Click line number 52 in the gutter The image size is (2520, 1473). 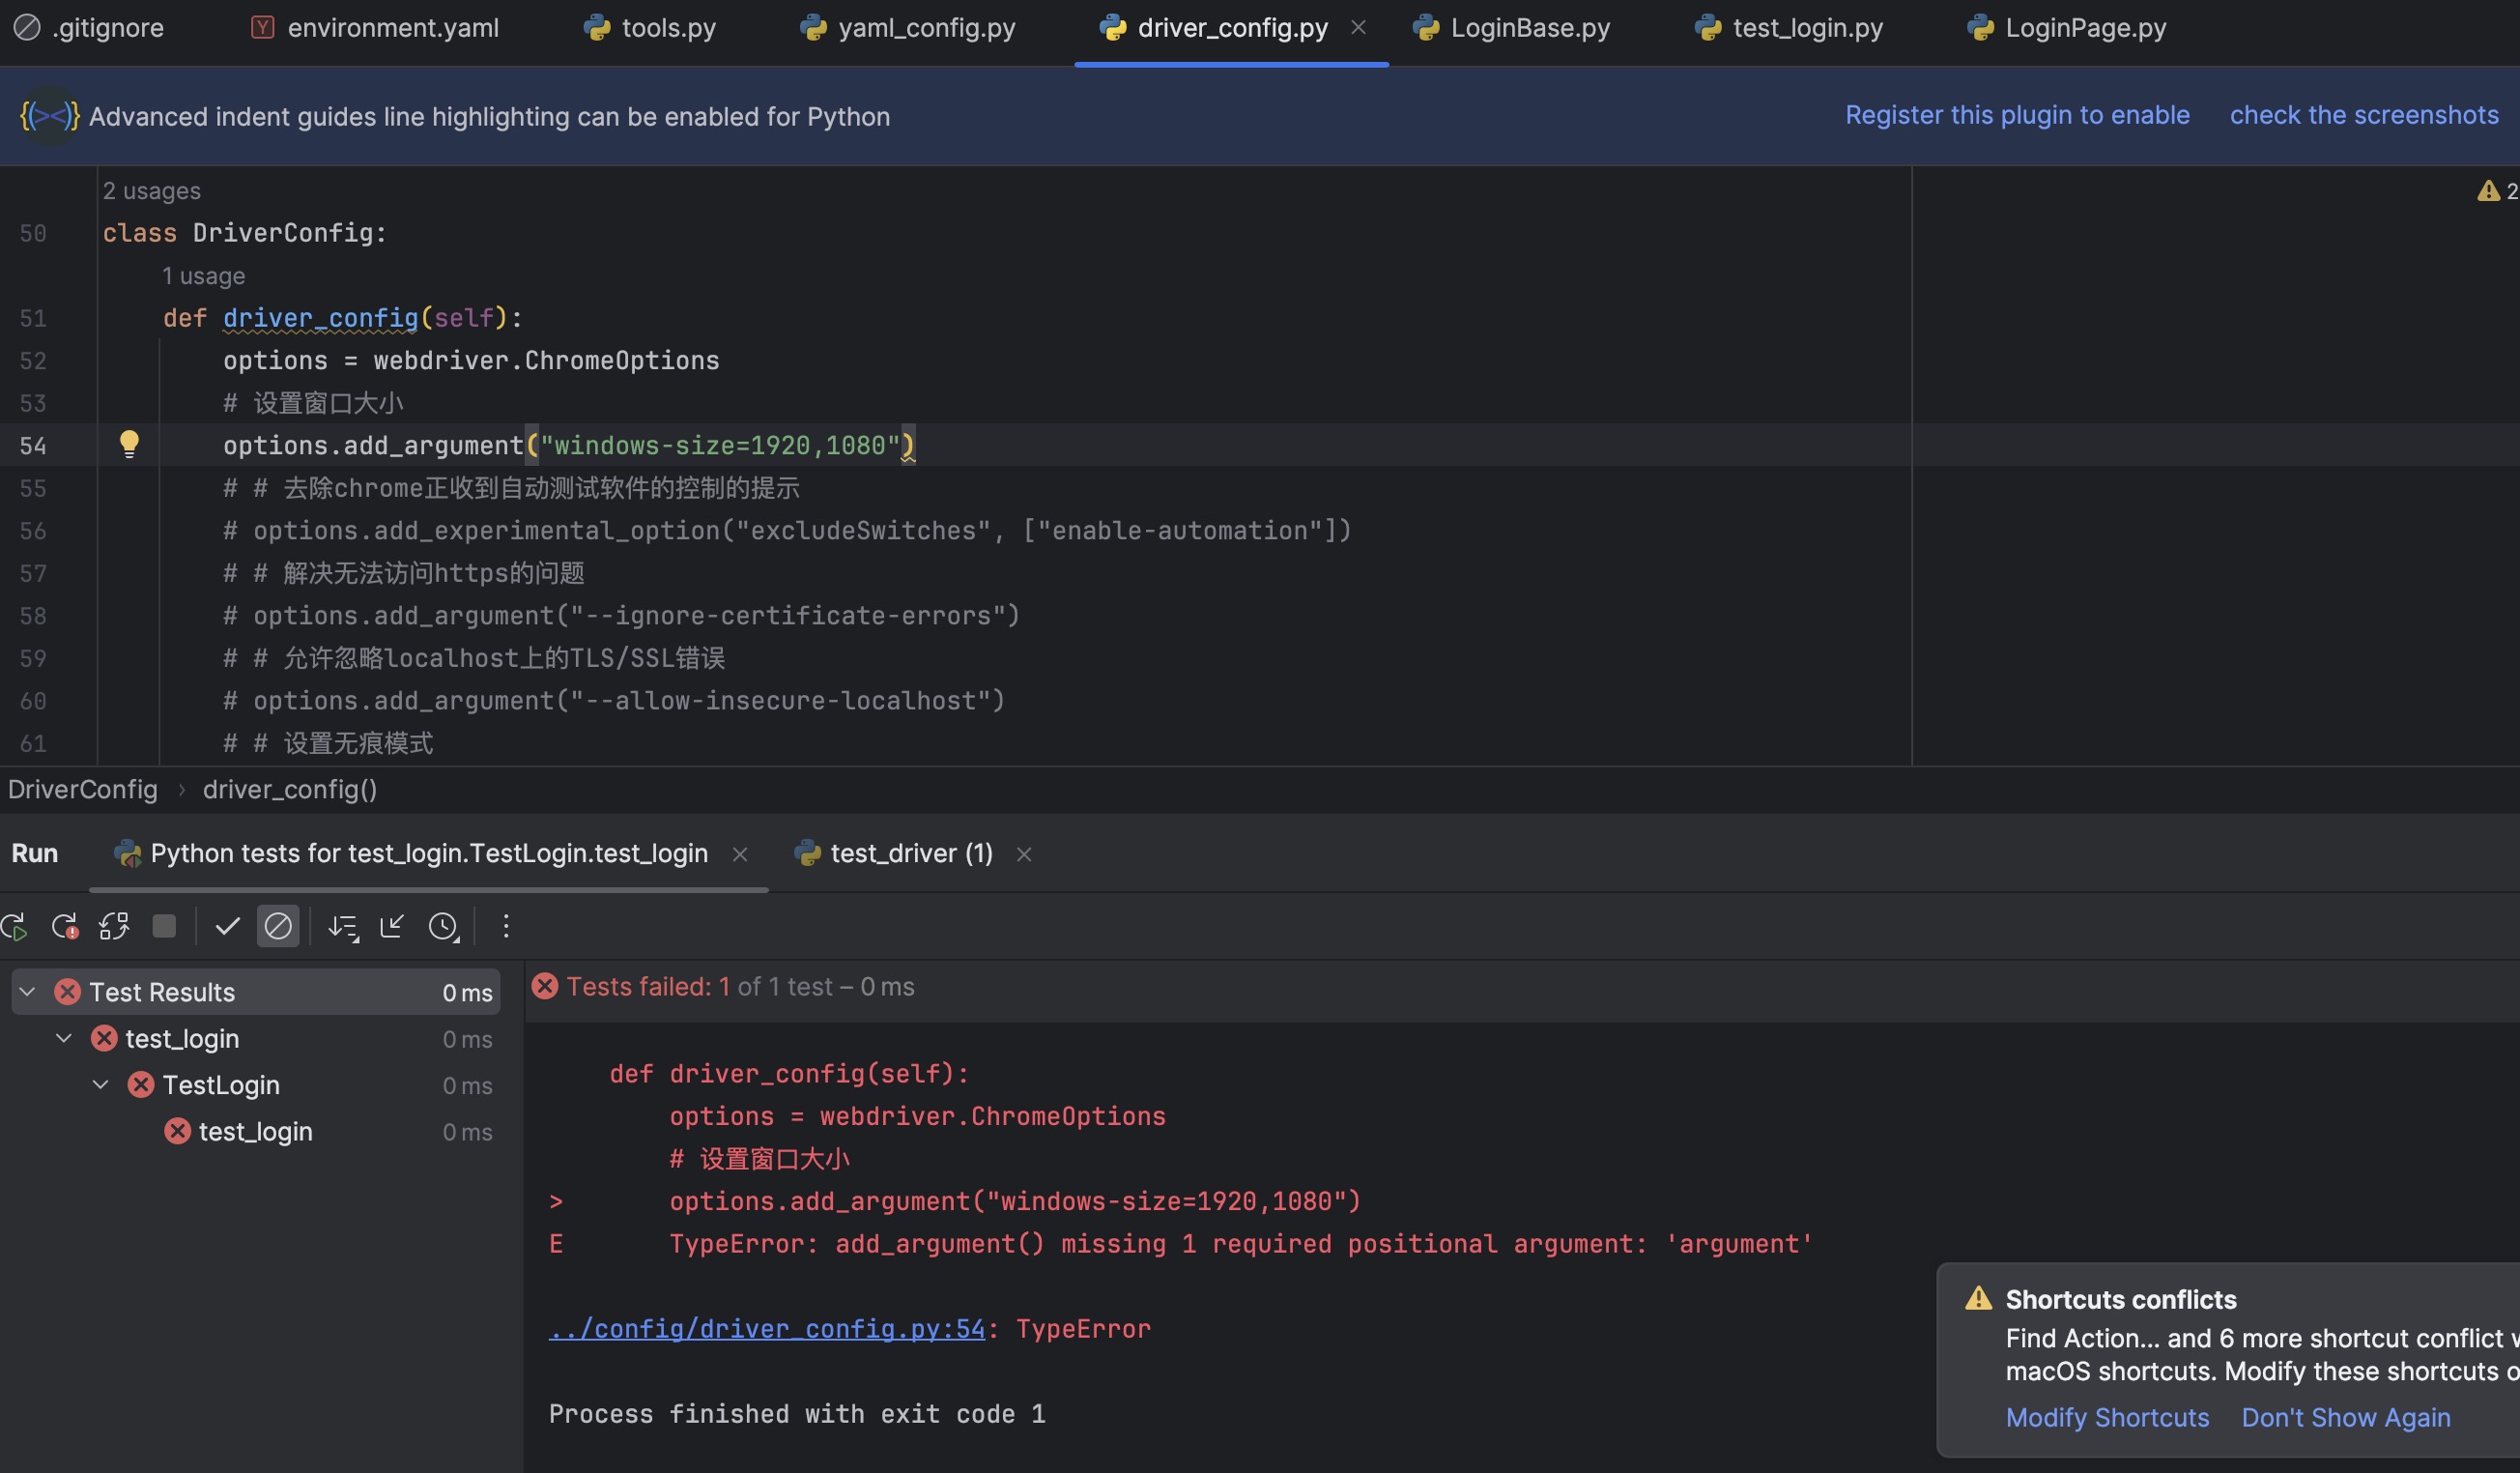point(33,360)
